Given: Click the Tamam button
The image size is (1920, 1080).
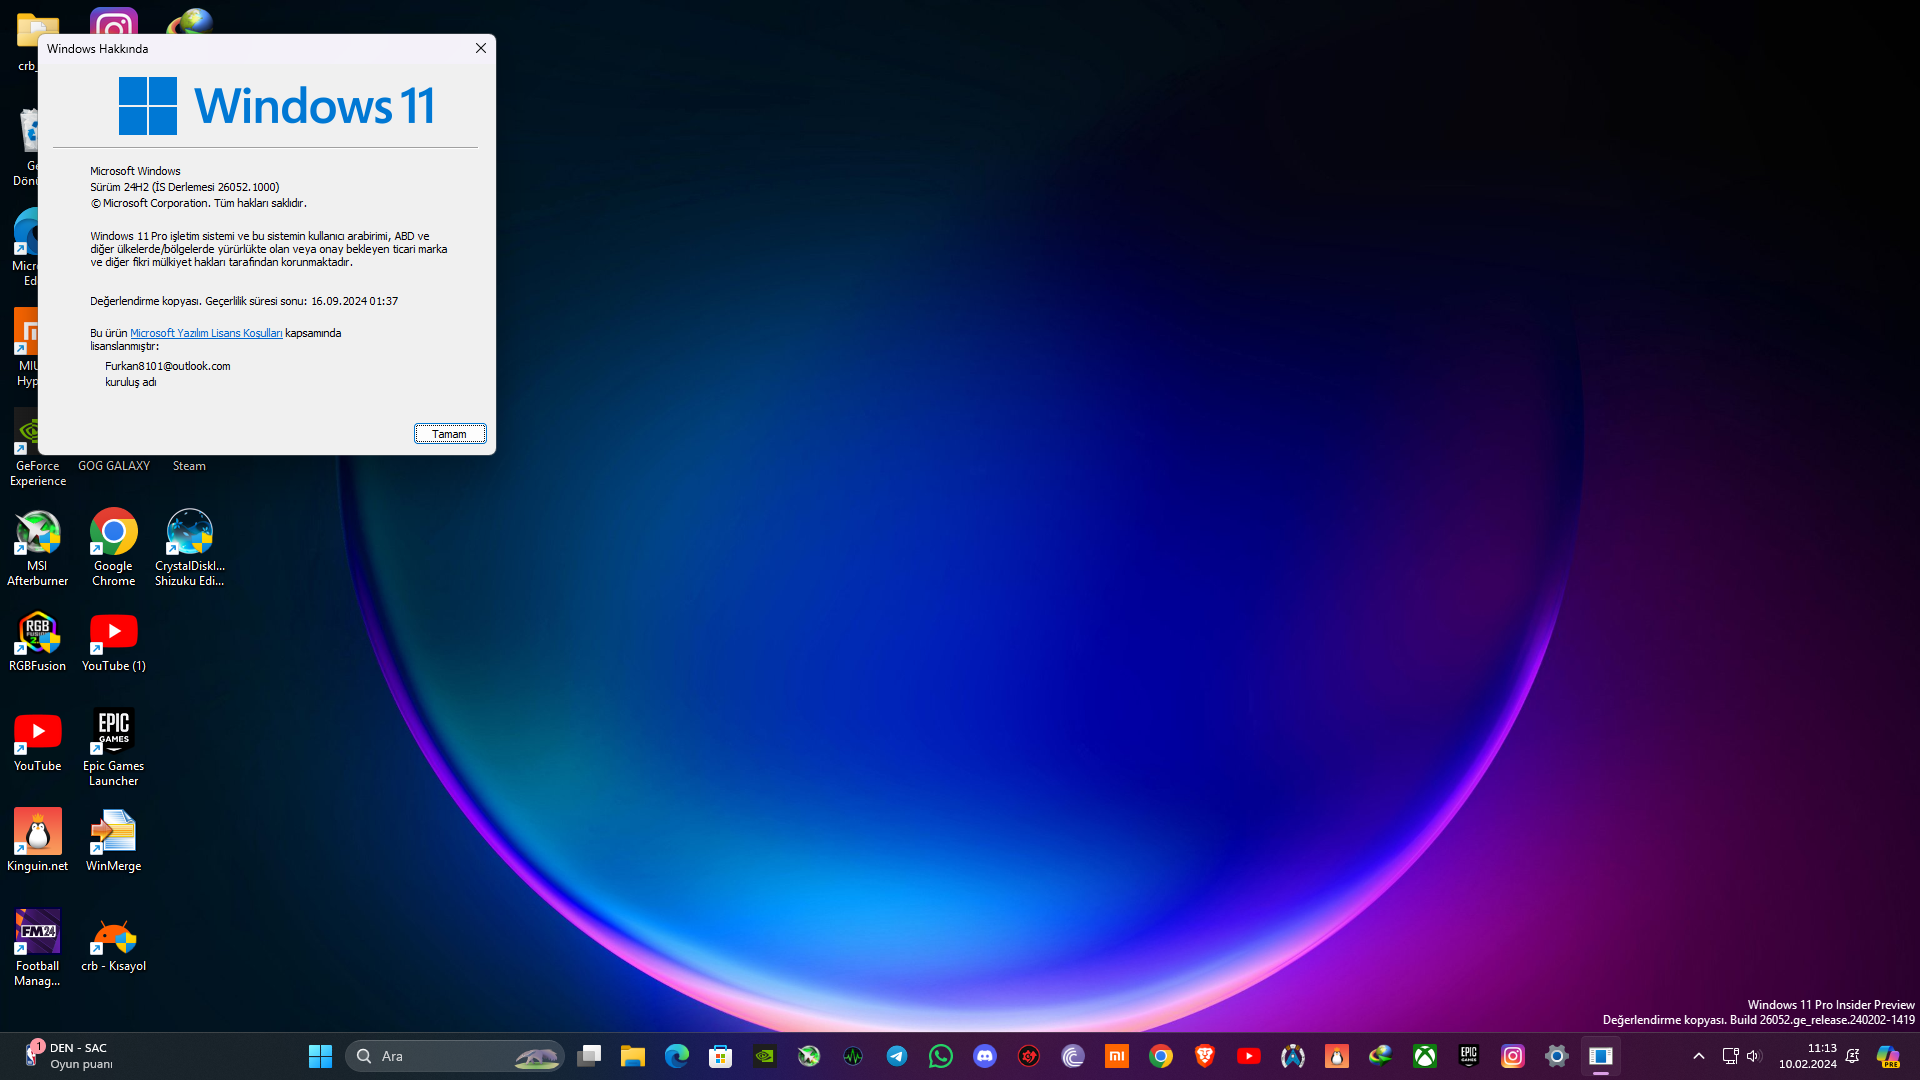Looking at the screenshot, I should click(450, 434).
